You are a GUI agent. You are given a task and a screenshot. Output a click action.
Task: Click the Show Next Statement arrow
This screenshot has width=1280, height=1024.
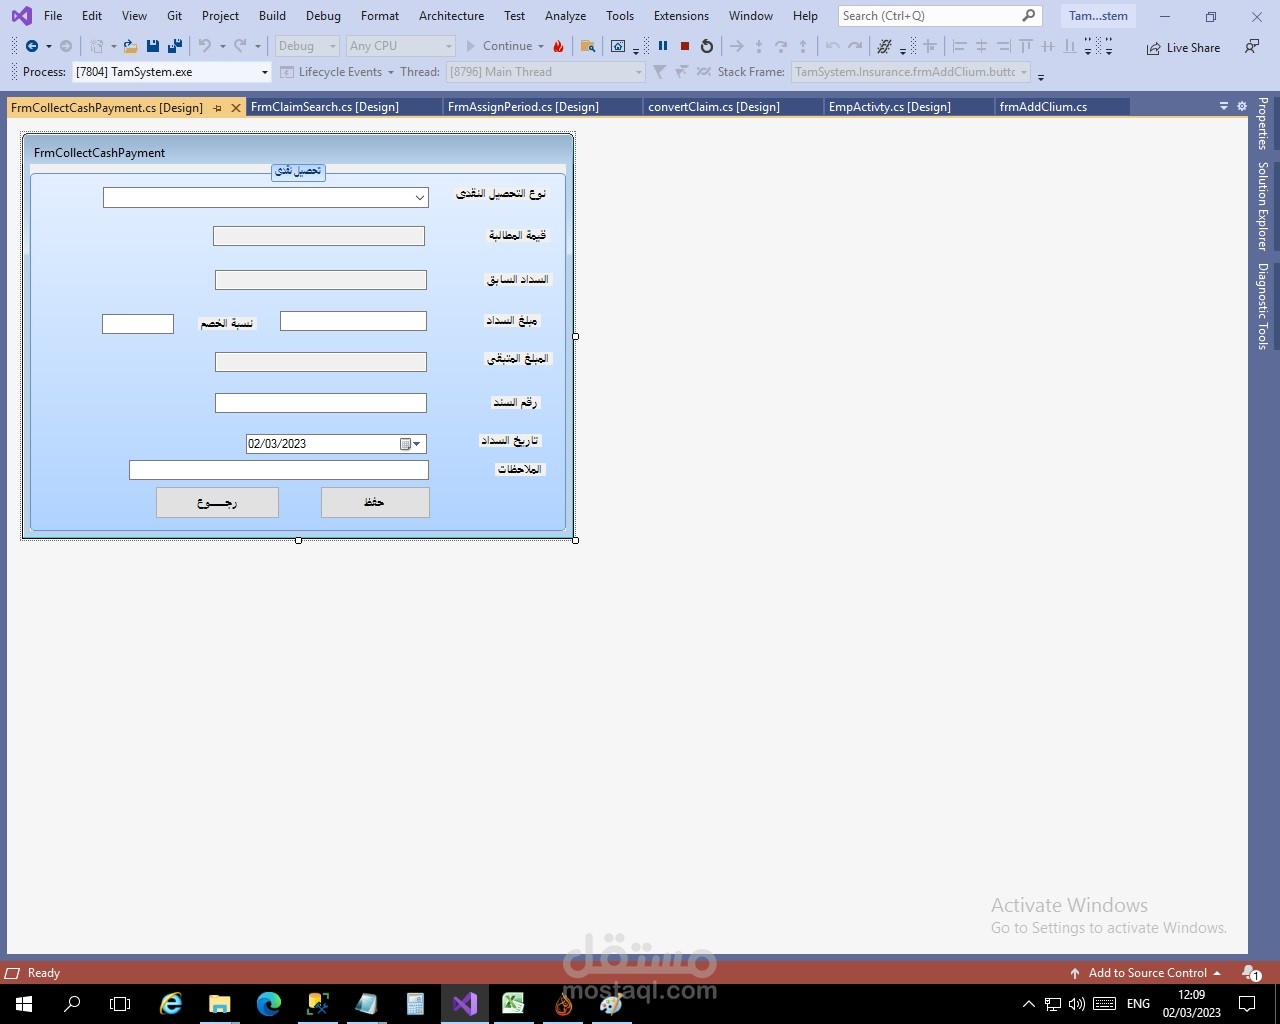(x=737, y=46)
